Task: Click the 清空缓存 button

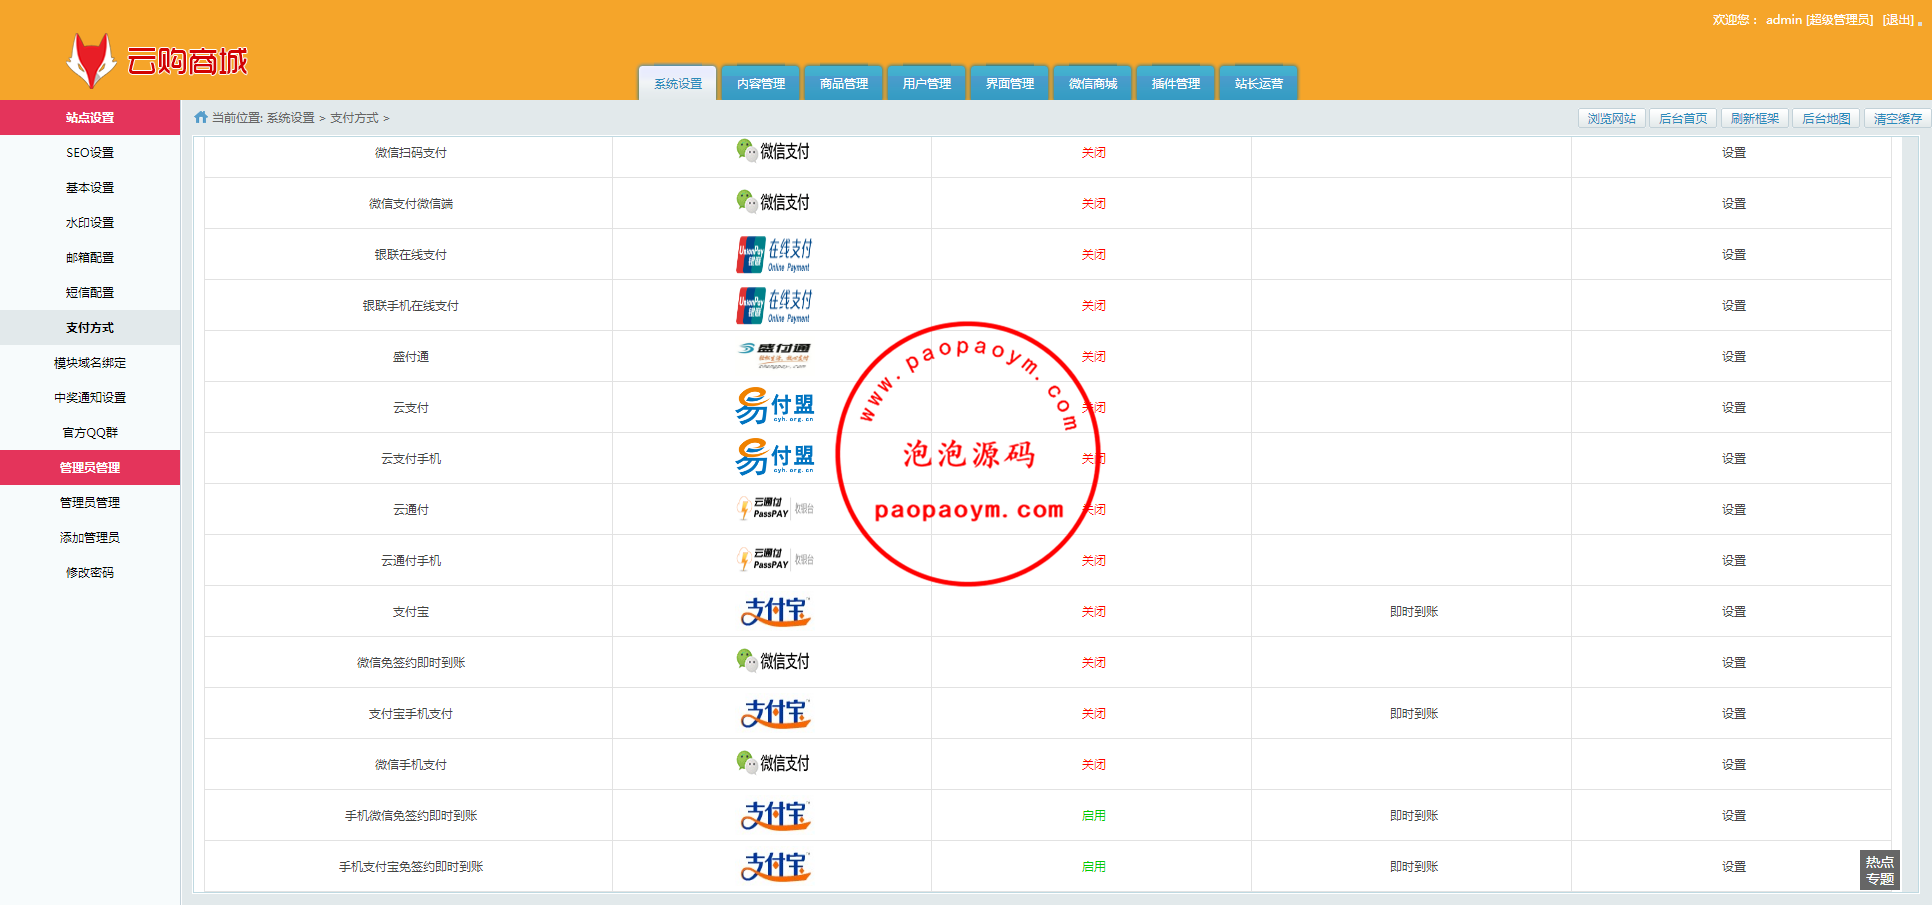Action: click(1897, 118)
